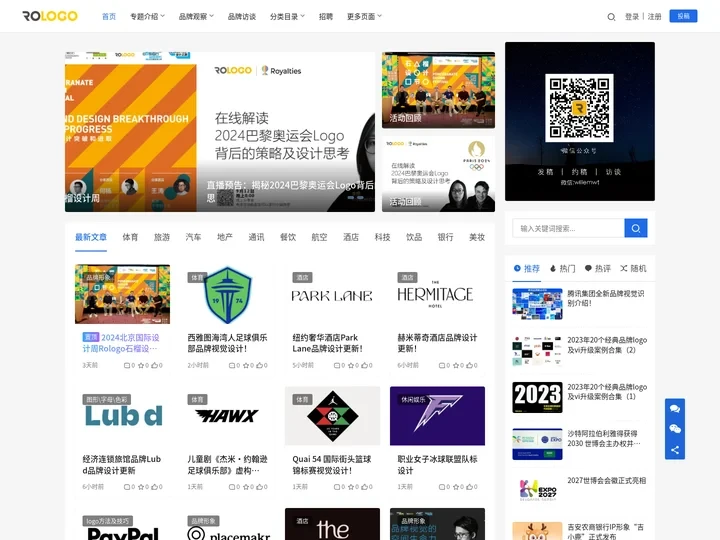Expand the 品牌观察 dropdown menu
The image size is (720, 540).
[196, 17]
